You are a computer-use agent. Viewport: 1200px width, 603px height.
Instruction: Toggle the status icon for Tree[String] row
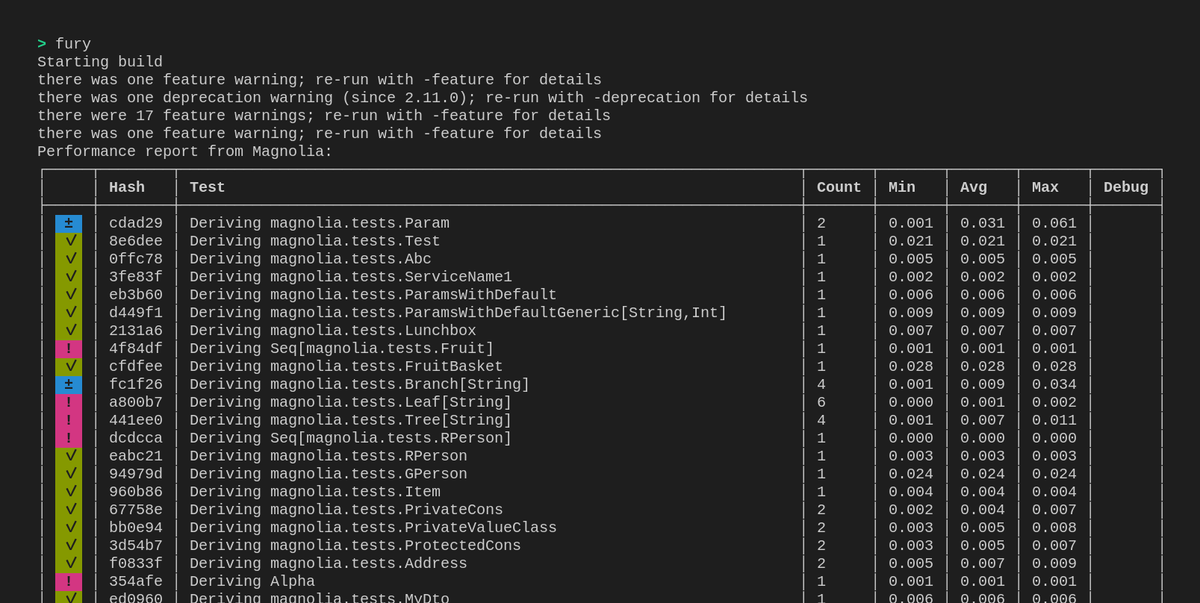point(68,420)
